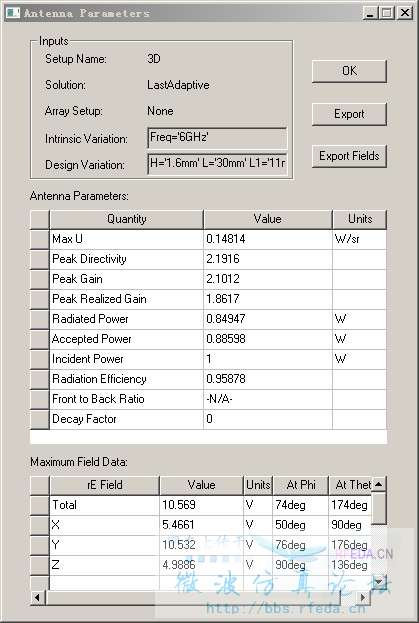This screenshot has height=623, width=419.
Task: Click the field data scroll down arrow
Action: pos(379,582)
